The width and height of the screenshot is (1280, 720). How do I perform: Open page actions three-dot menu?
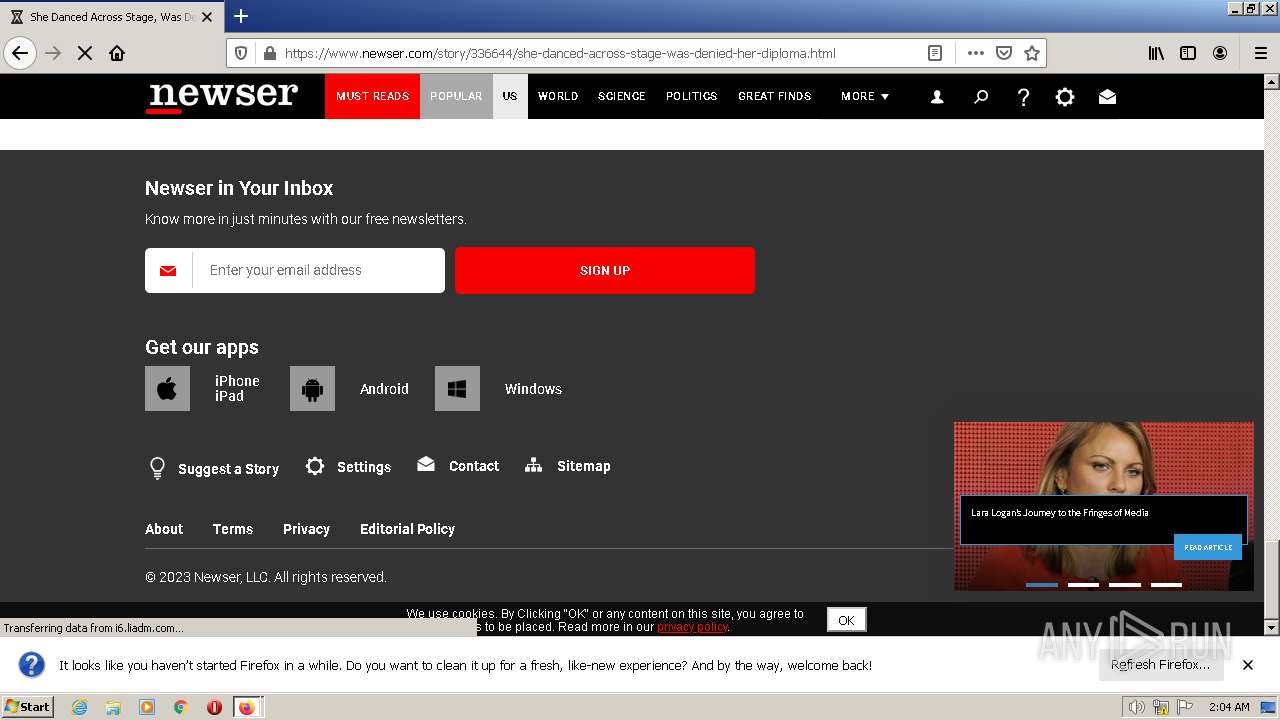coord(975,53)
